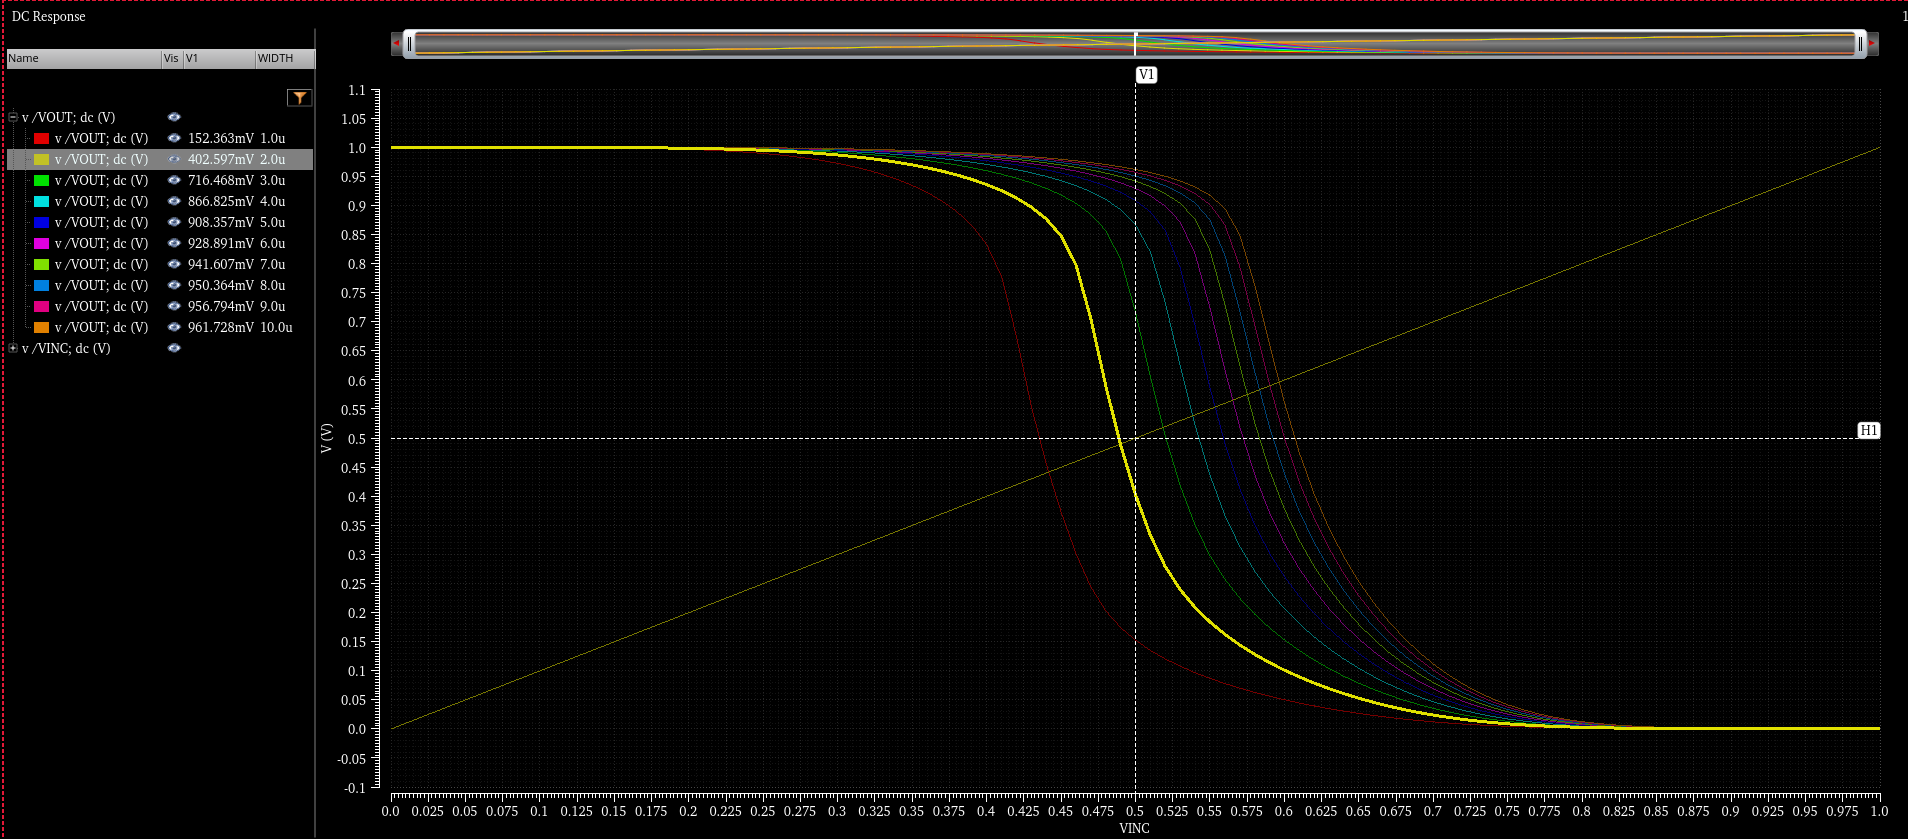This screenshot has width=1908, height=839.
Task: Click the v /VOUT name in the 5.0u row
Action: pos(101,222)
